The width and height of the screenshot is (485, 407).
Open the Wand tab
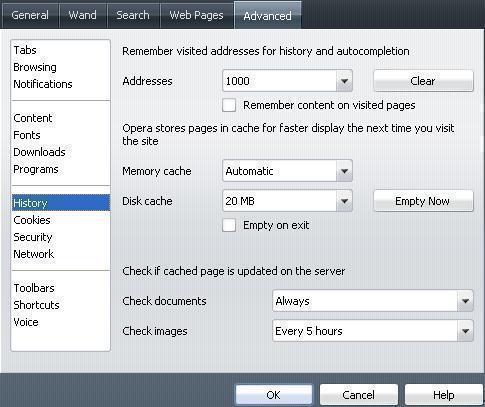click(83, 15)
